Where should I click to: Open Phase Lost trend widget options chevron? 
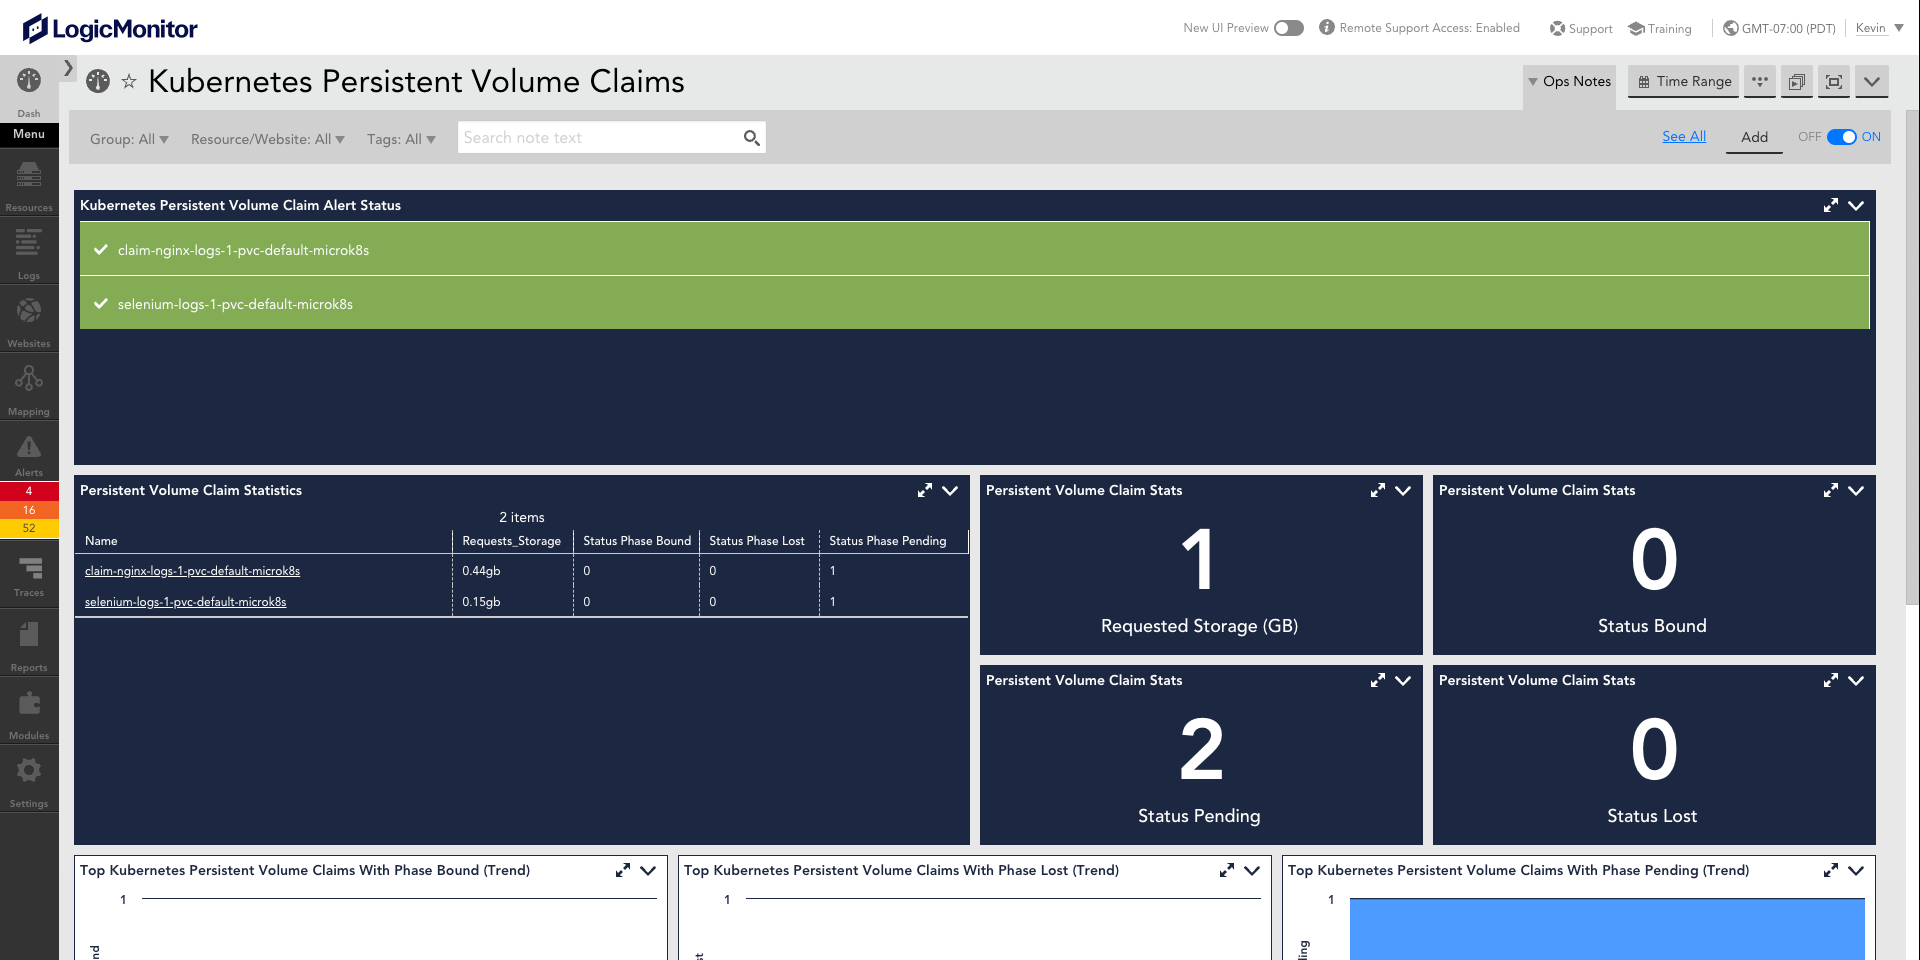(1252, 870)
